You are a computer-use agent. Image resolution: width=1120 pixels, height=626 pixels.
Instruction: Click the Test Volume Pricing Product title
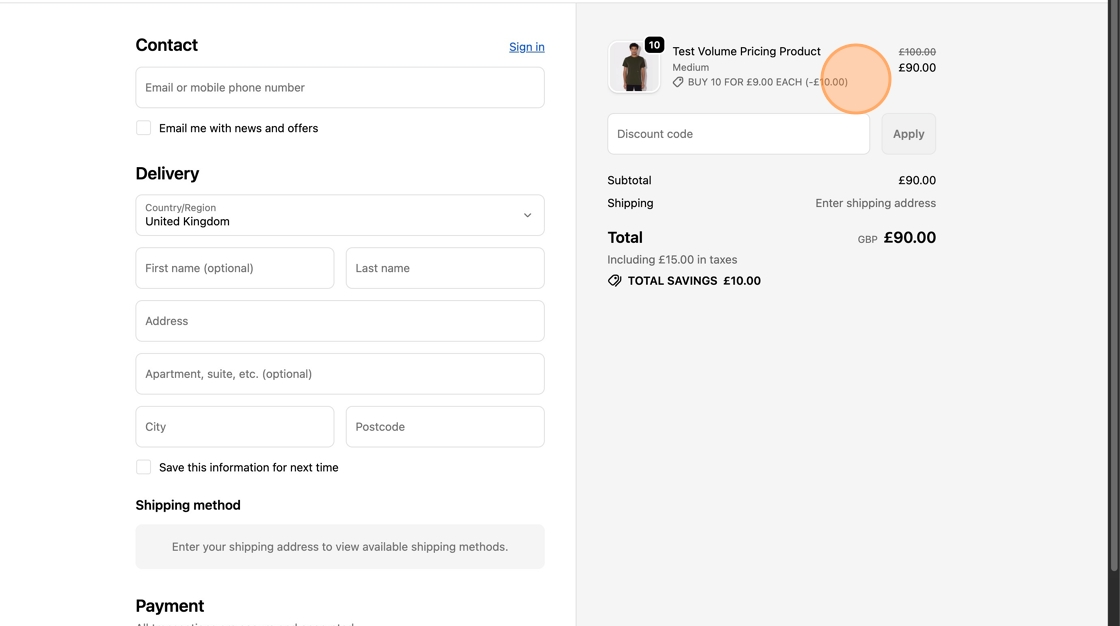point(746,51)
